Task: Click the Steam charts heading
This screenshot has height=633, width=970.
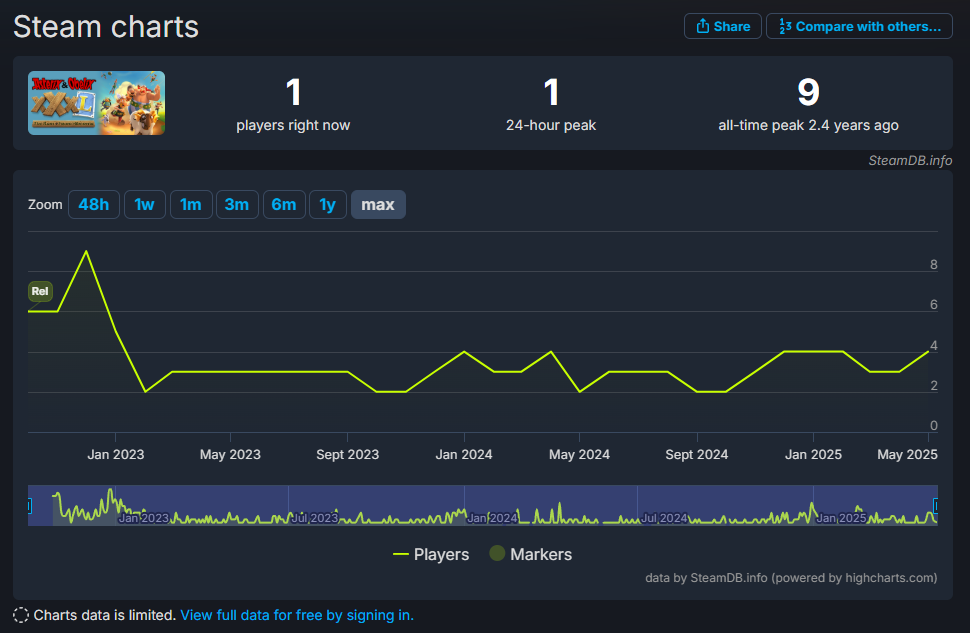Action: coord(106,27)
